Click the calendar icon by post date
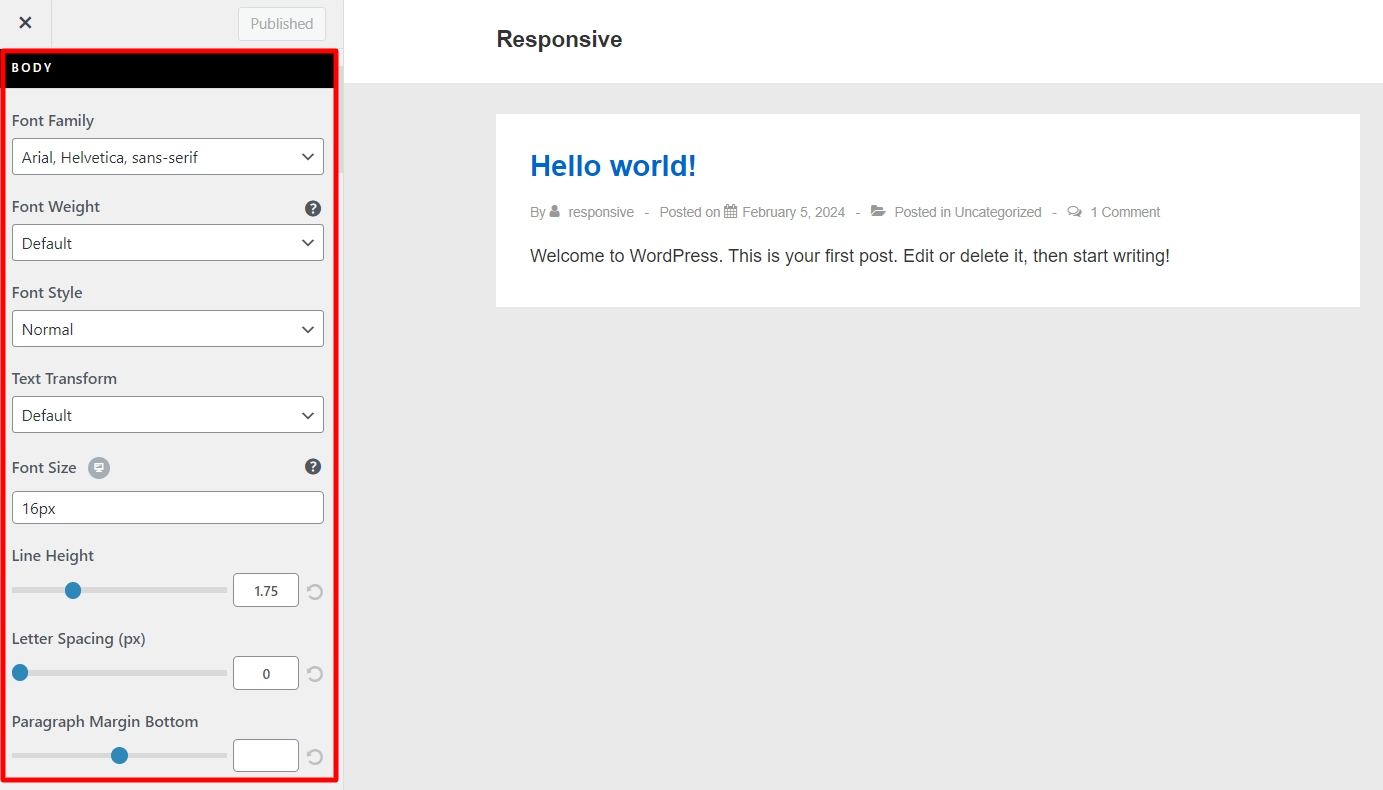 pyautogui.click(x=731, y=211)
